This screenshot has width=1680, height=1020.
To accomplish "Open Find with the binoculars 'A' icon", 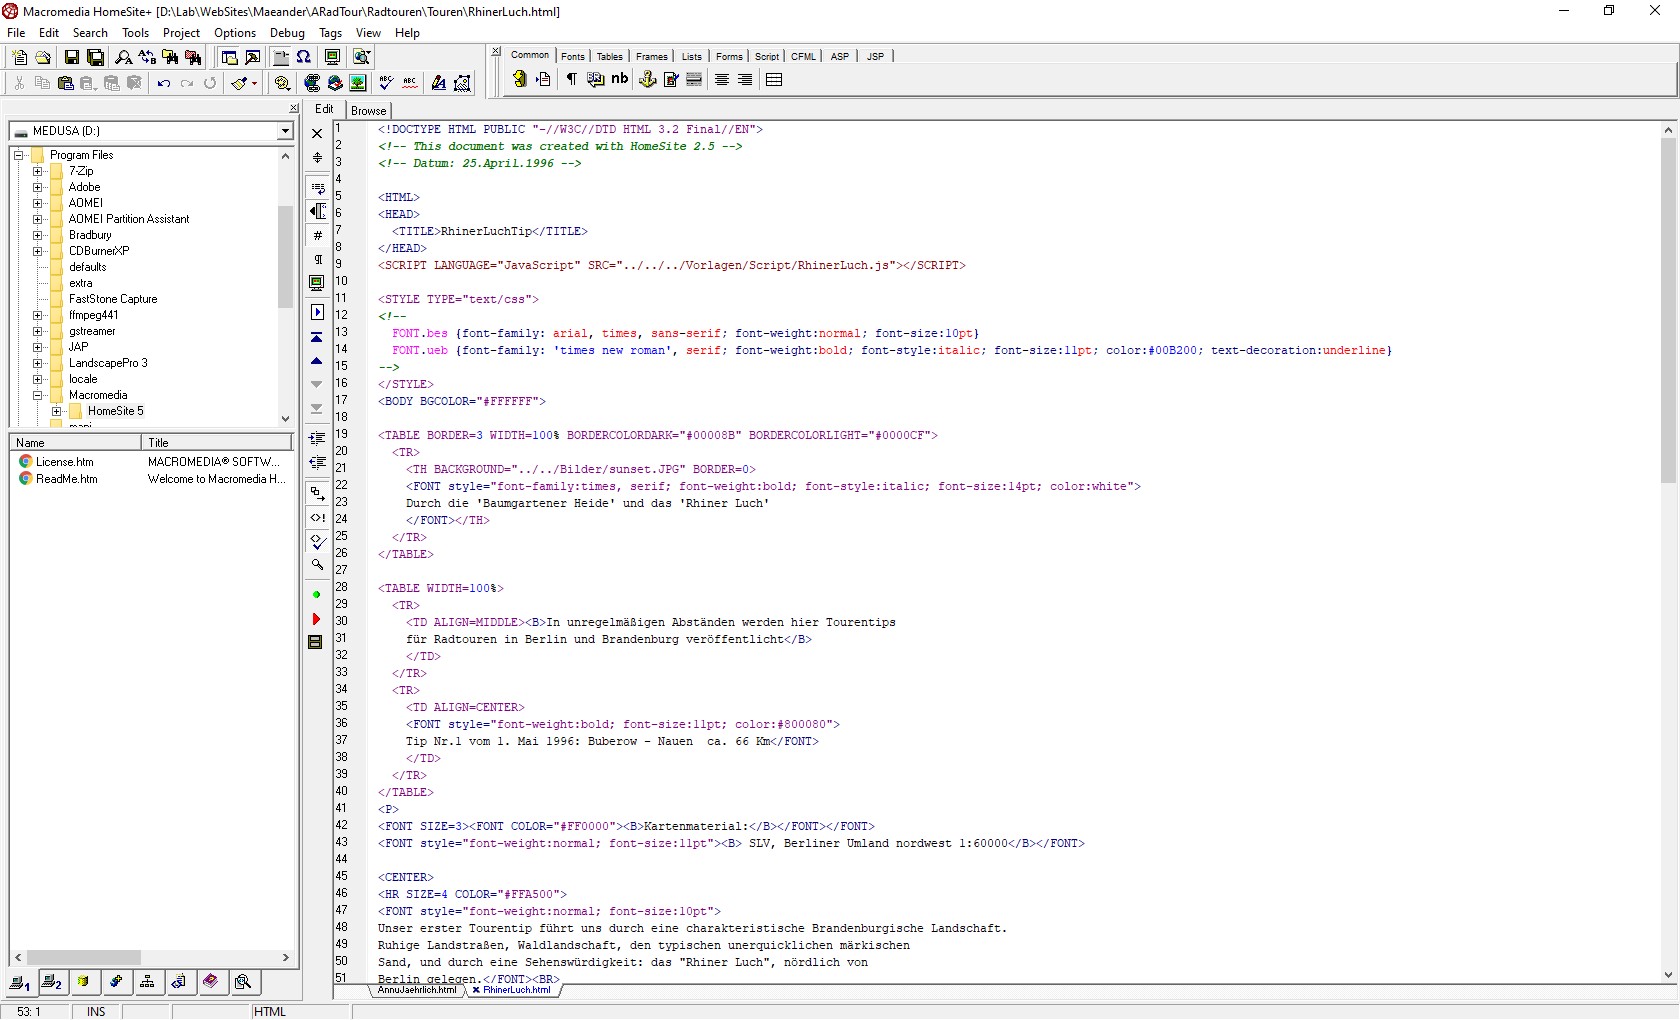I will [124, 58].
